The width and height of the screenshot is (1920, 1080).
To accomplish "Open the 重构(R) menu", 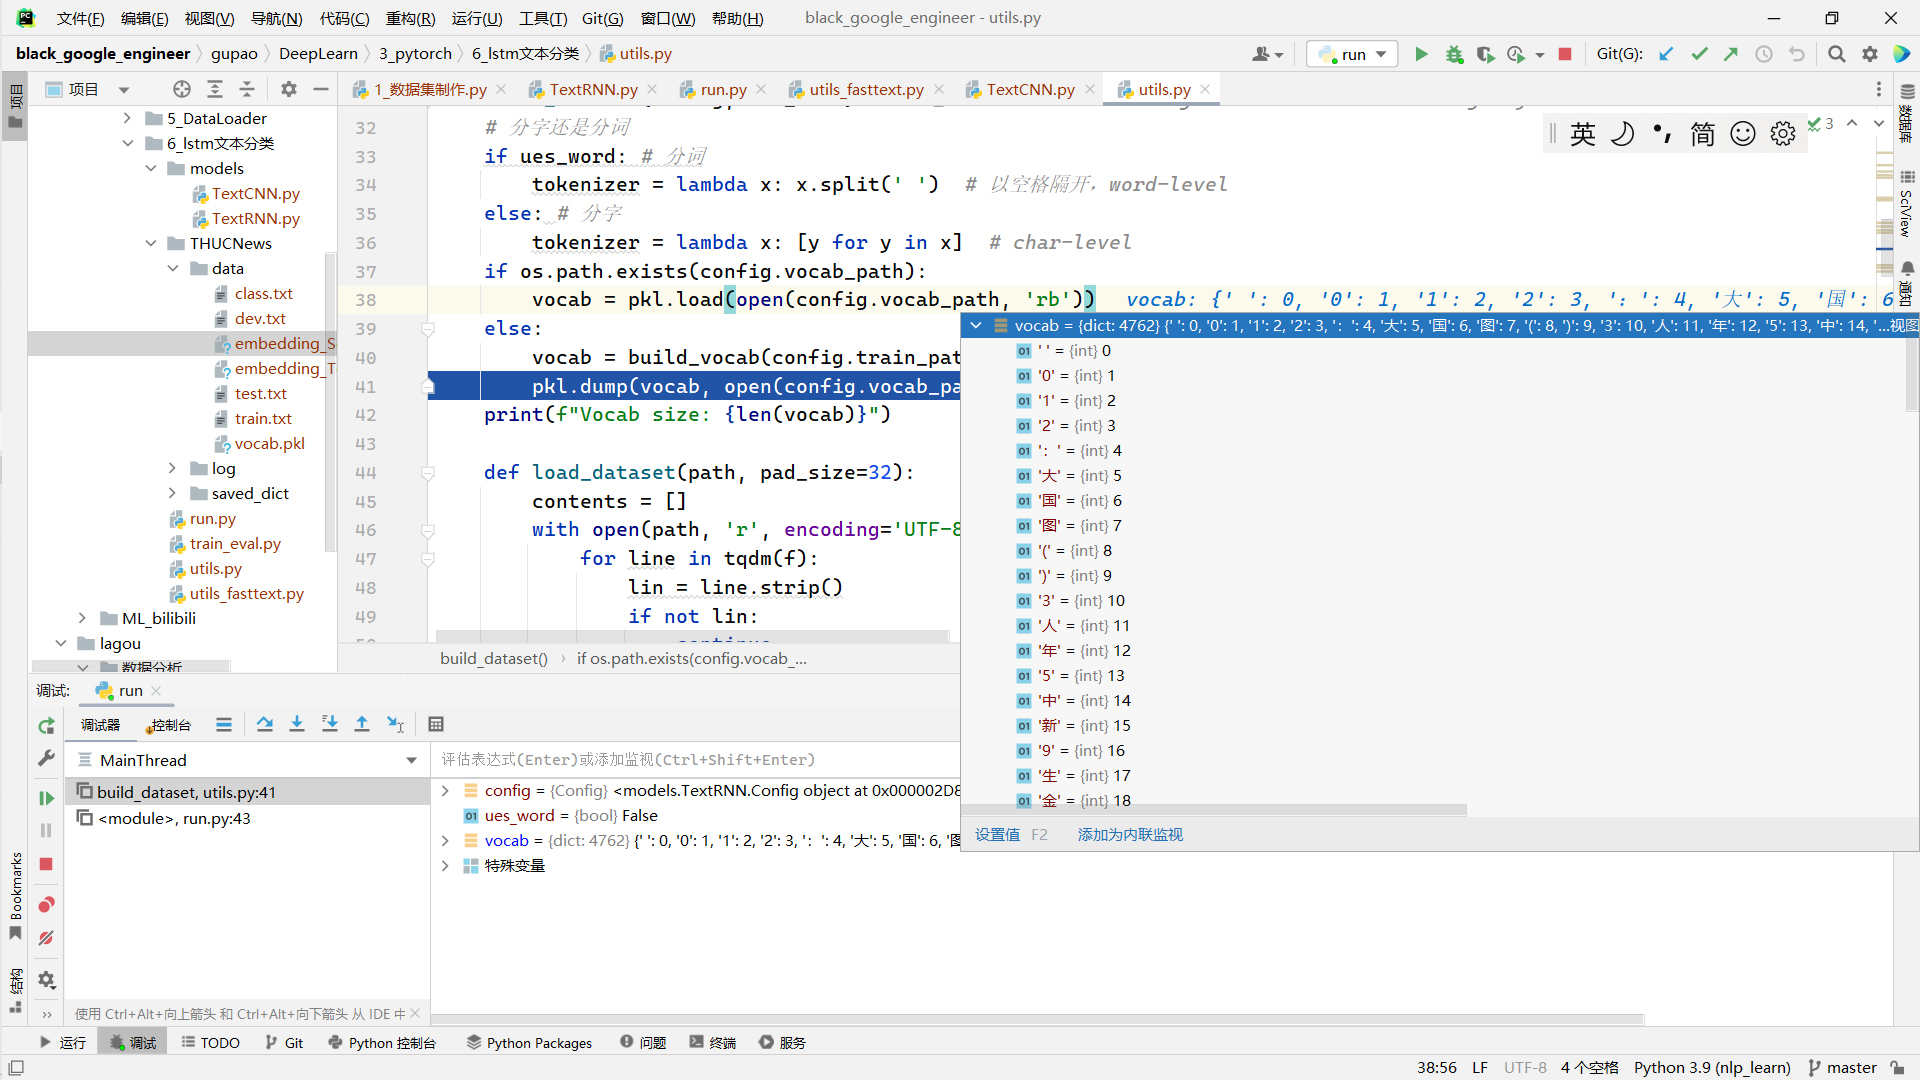I will tap(410, 18).
